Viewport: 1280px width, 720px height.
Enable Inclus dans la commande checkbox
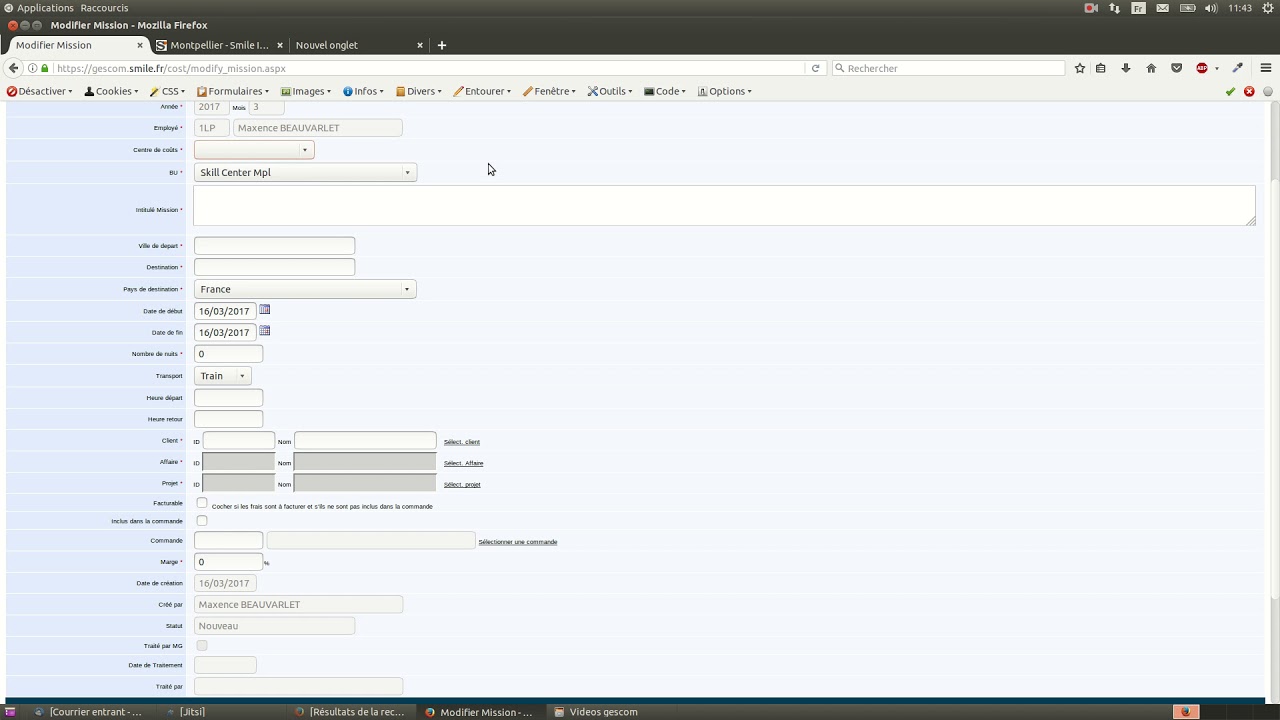pos(202,521)
